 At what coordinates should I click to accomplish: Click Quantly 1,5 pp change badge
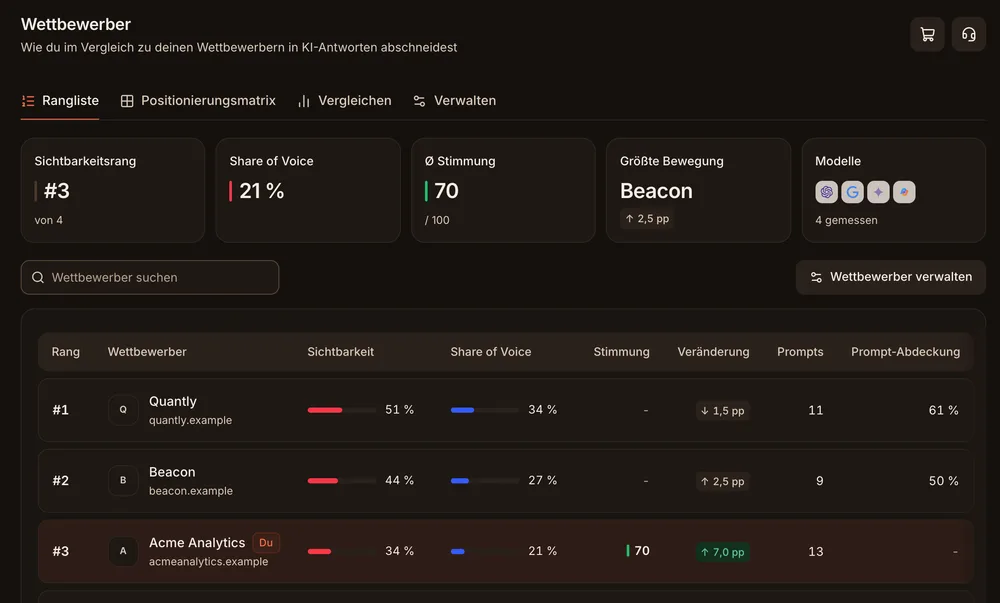722,411
